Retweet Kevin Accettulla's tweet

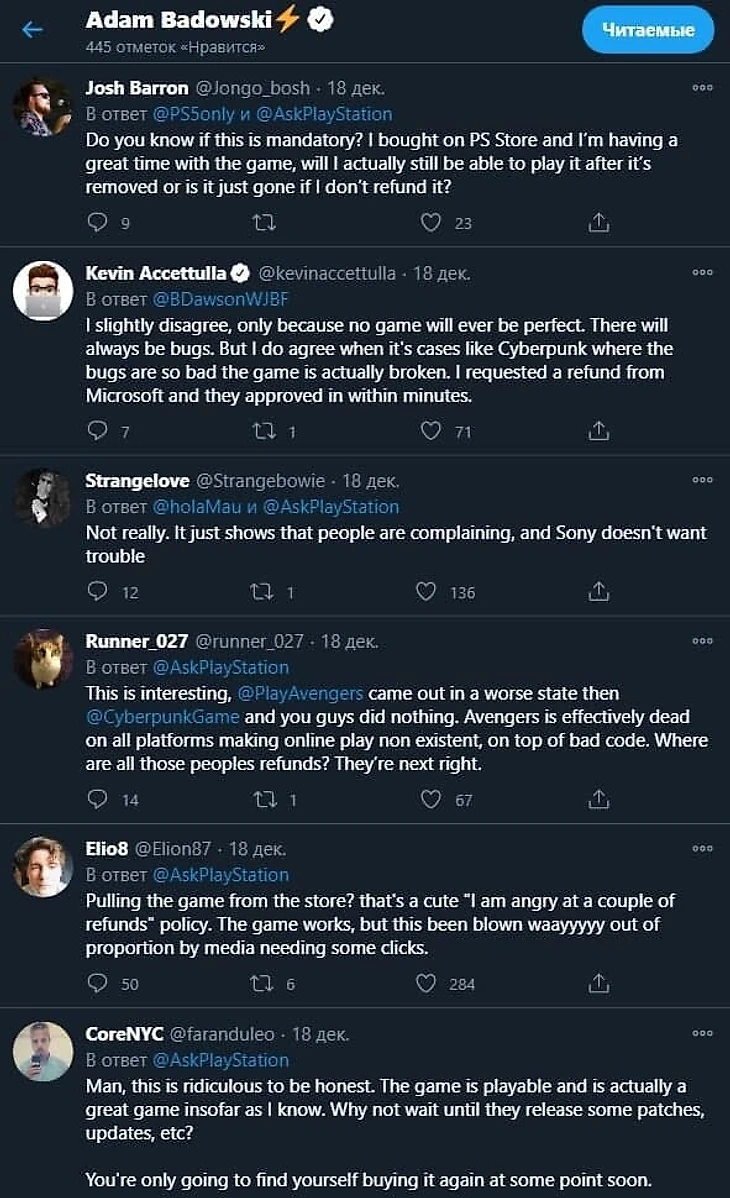(x=263, y=431)
